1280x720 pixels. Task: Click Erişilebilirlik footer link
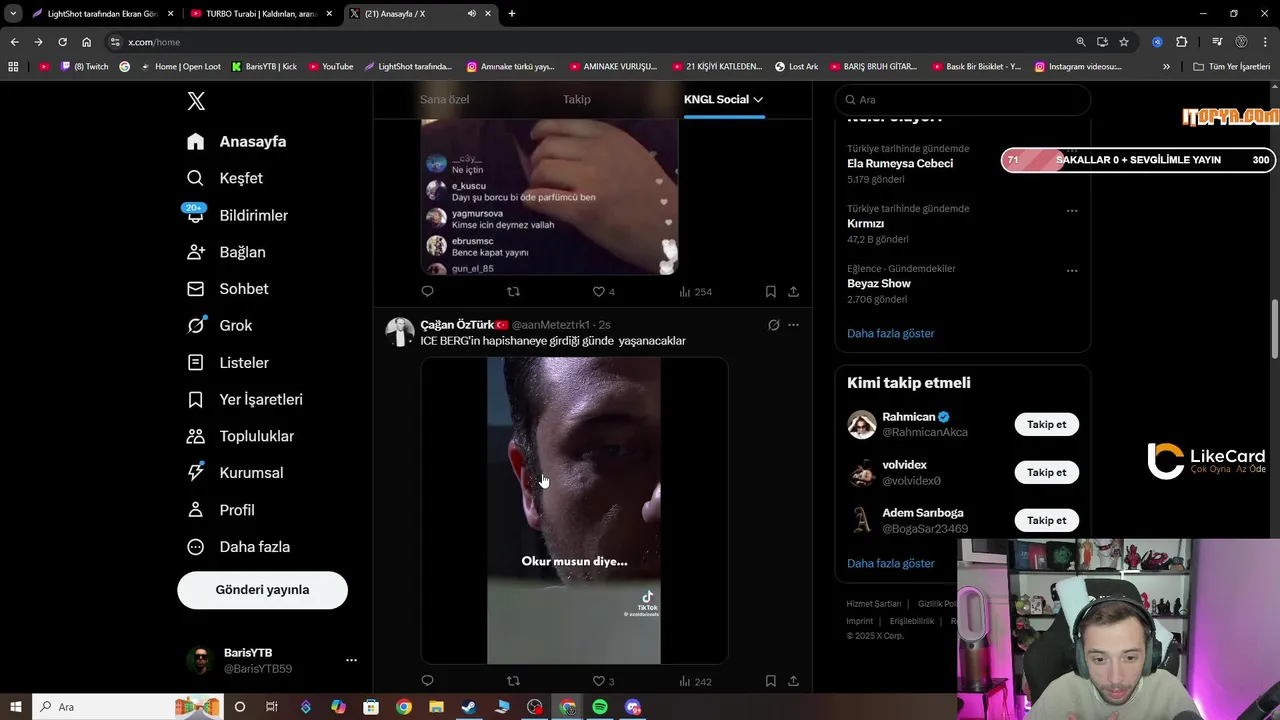[x=911, y=621]
